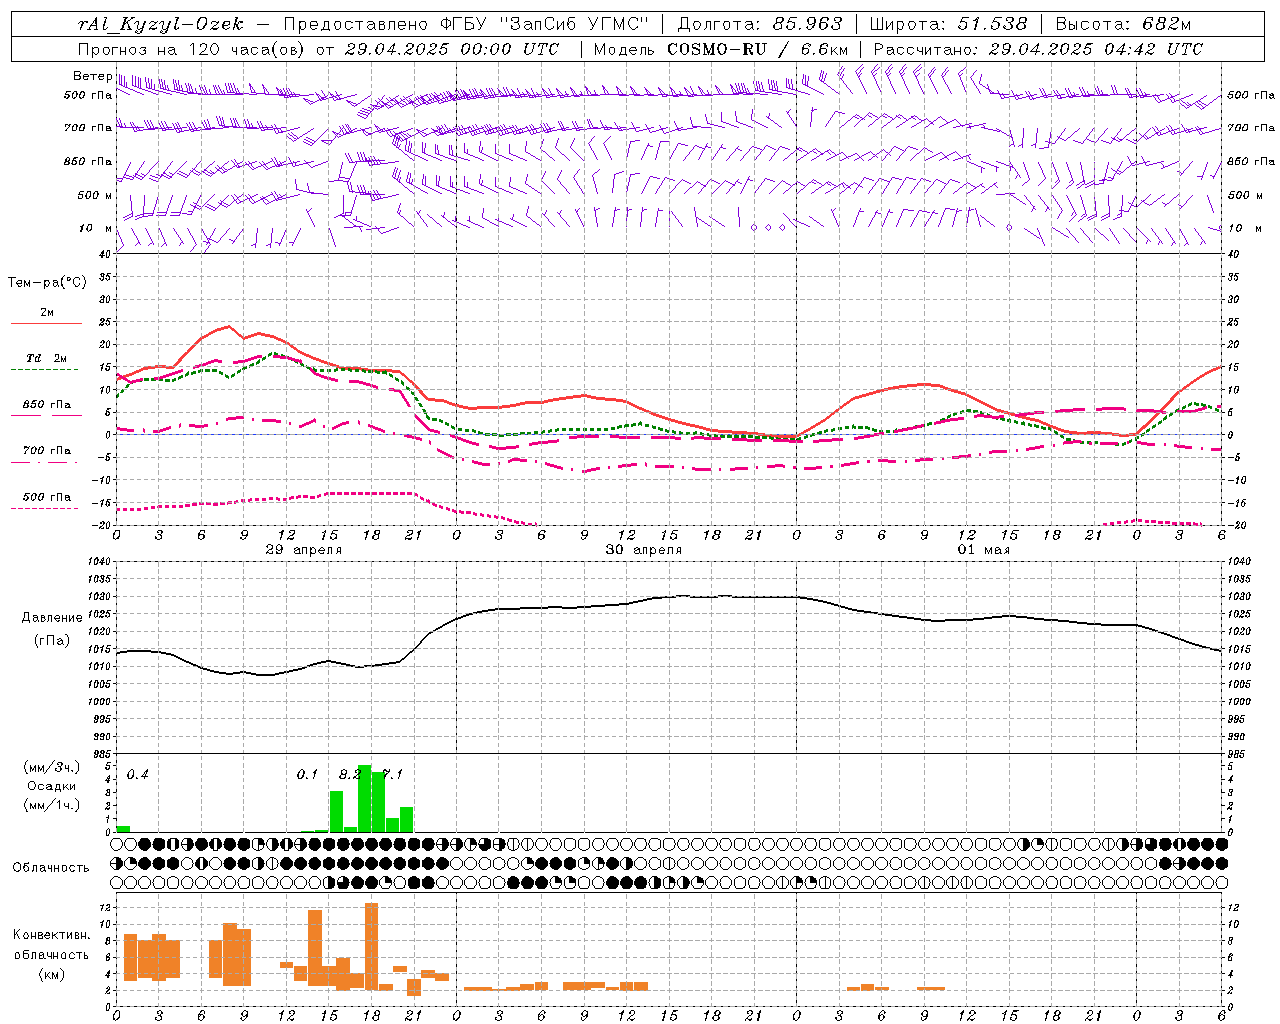Viewport: 1280px width, 1024px height.
Task: Click the (мм/1ч.) units label
Action: [x=51, y=805]
